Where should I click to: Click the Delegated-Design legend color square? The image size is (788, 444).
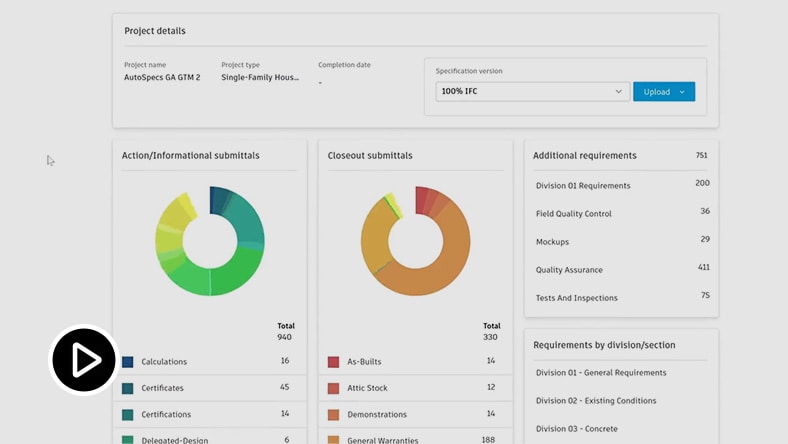coord(127,439)
